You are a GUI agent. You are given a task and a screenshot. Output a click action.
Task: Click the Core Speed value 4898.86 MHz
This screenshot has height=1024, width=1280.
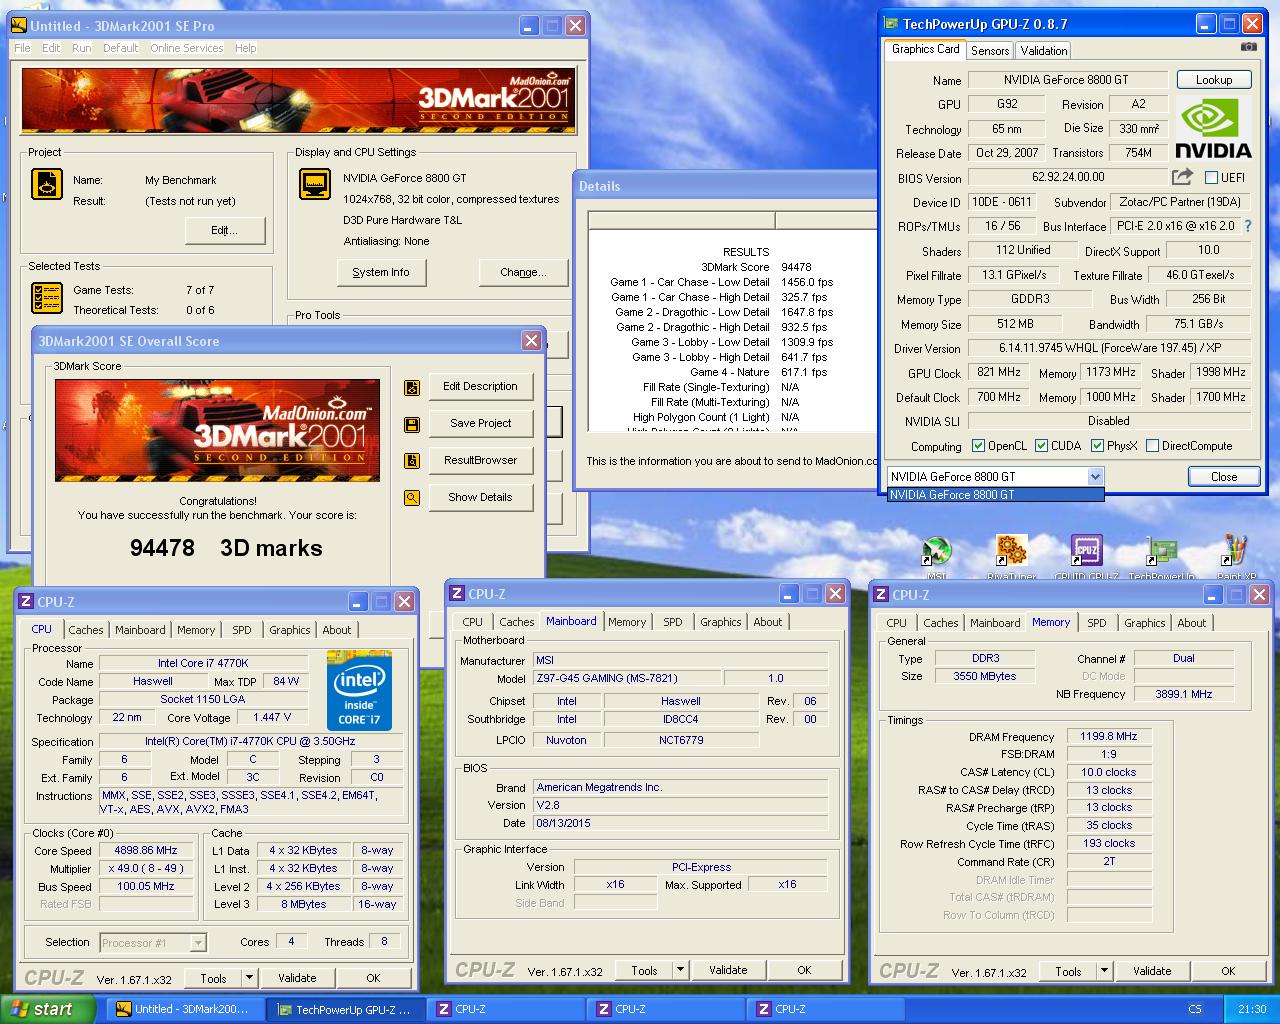click(x=147, y=851)
